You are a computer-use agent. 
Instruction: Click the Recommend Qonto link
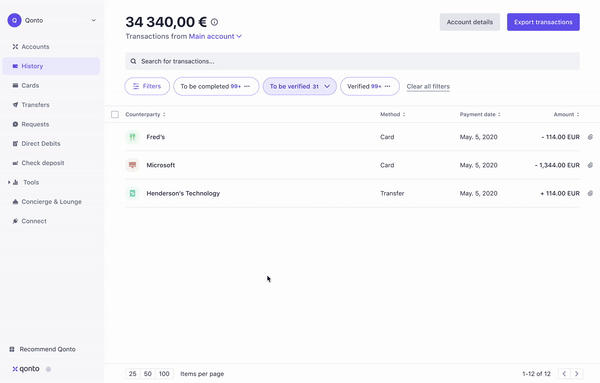[42, 349]
